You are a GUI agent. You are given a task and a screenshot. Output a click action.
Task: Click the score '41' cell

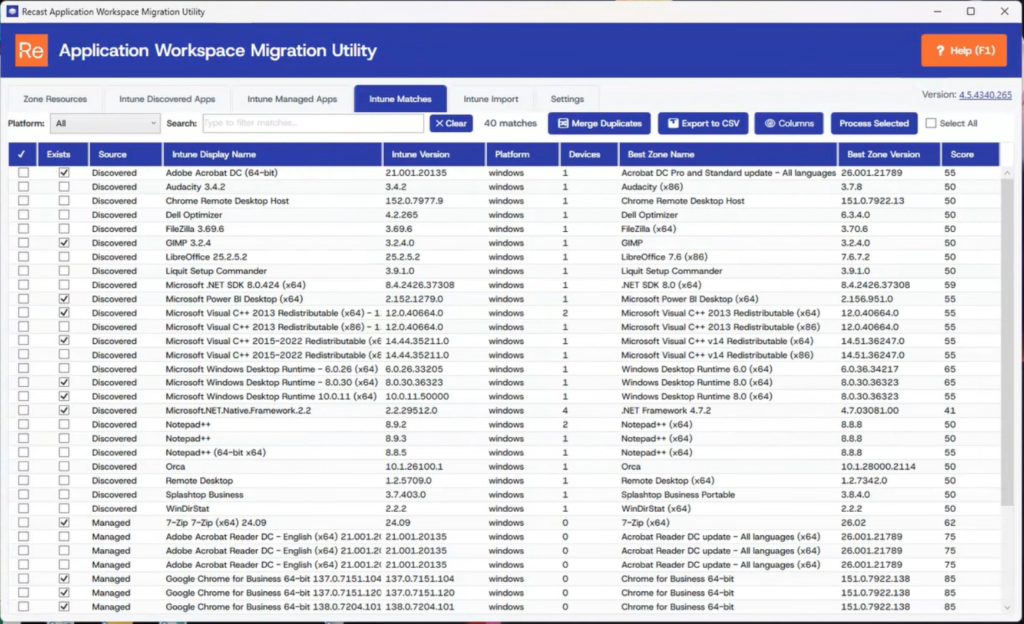tap(950, 411)
